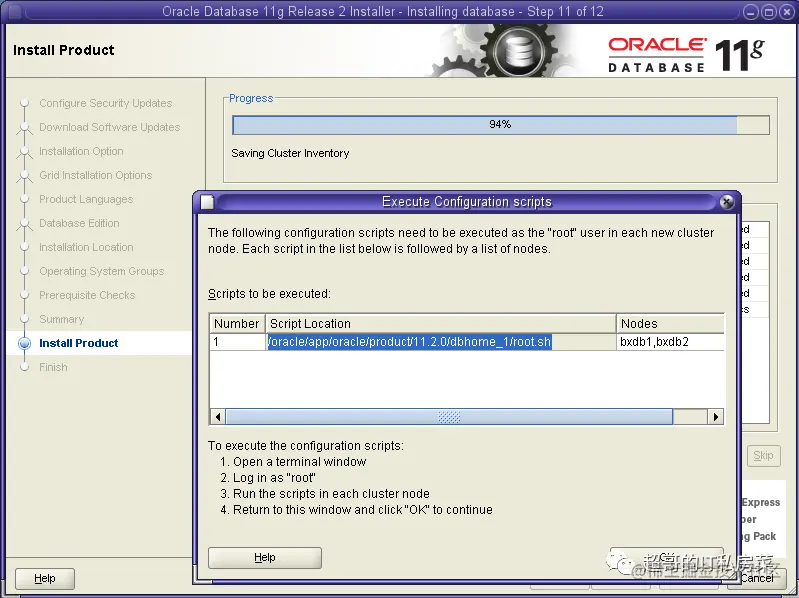Click the Saving Cluster Inventory status text
Viewport: 799px width, 598px height.
[290, 153]
